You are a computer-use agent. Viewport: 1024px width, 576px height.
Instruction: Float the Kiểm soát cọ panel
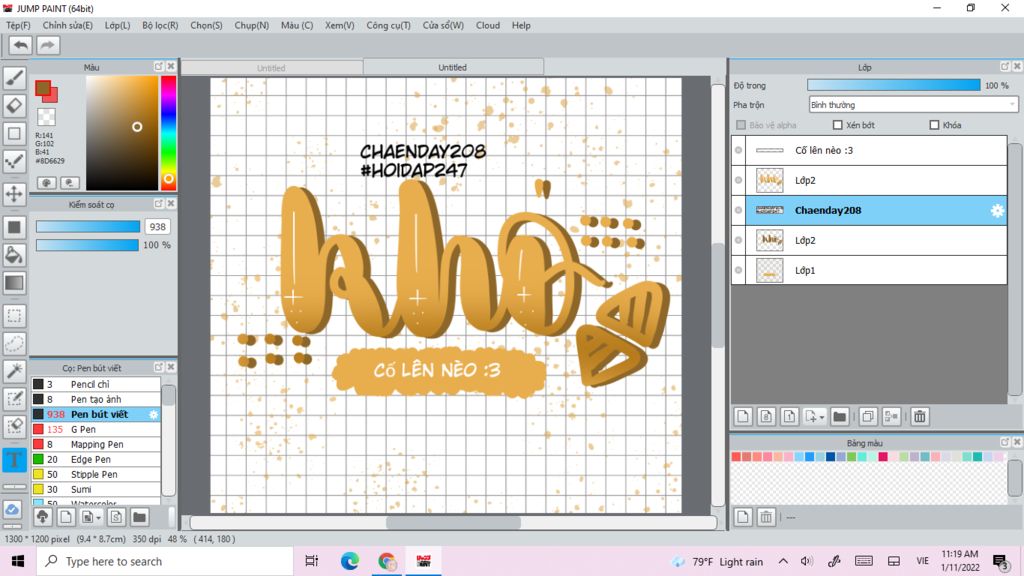pyautogui.click(x=159, y=204)
